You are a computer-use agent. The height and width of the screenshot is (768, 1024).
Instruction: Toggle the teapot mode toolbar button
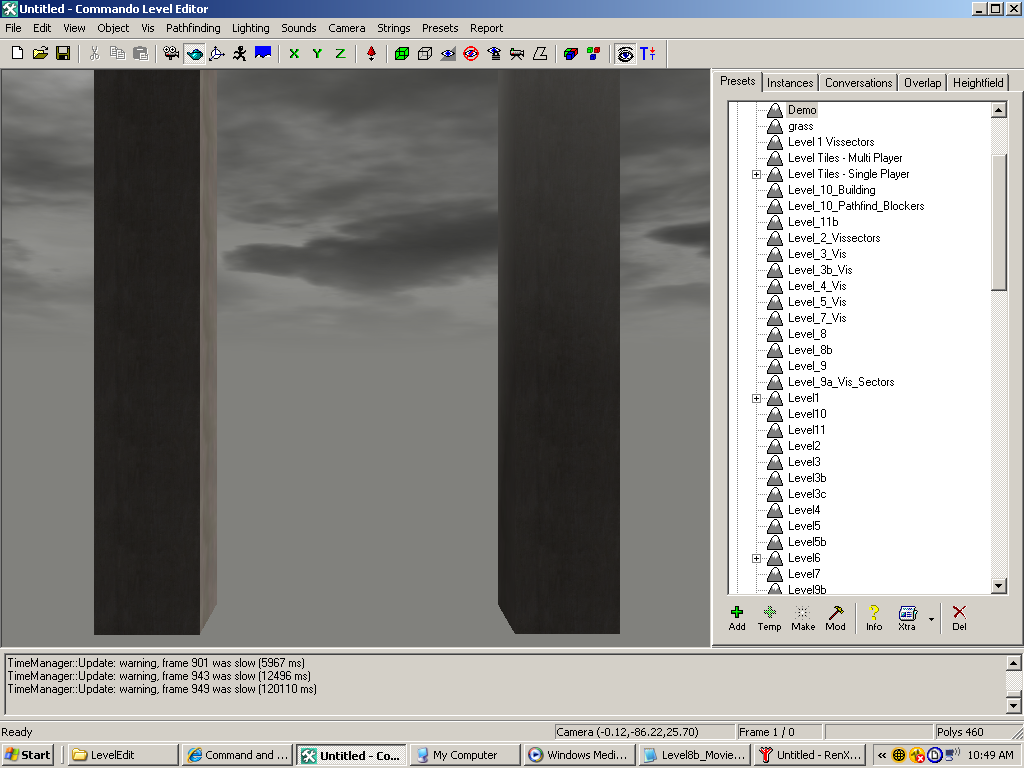(x=195, y=53)
